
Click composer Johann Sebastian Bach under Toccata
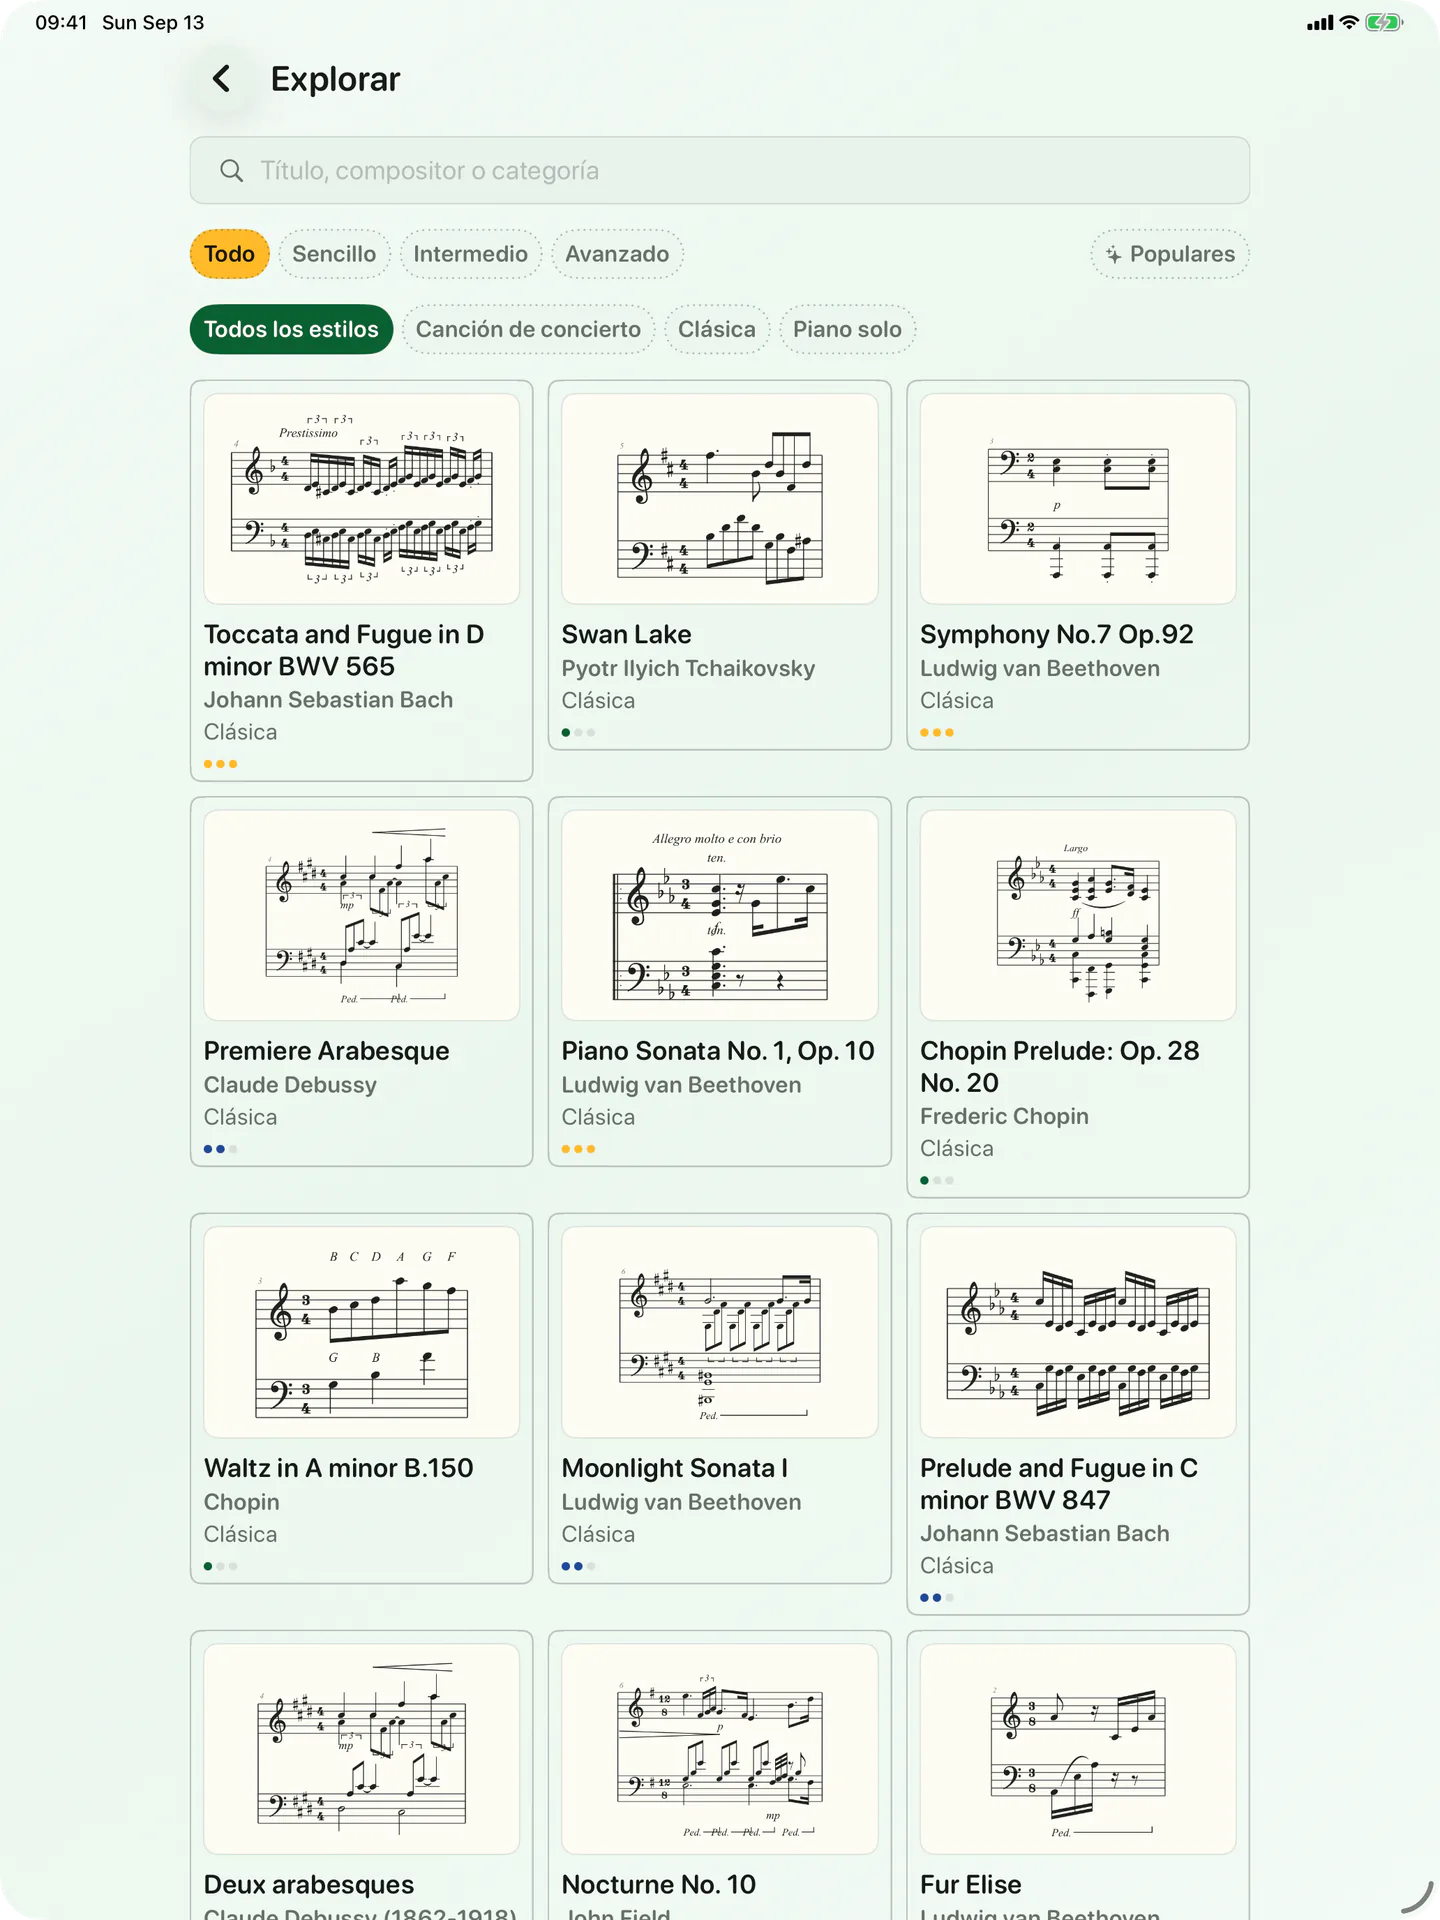[328, 700]
